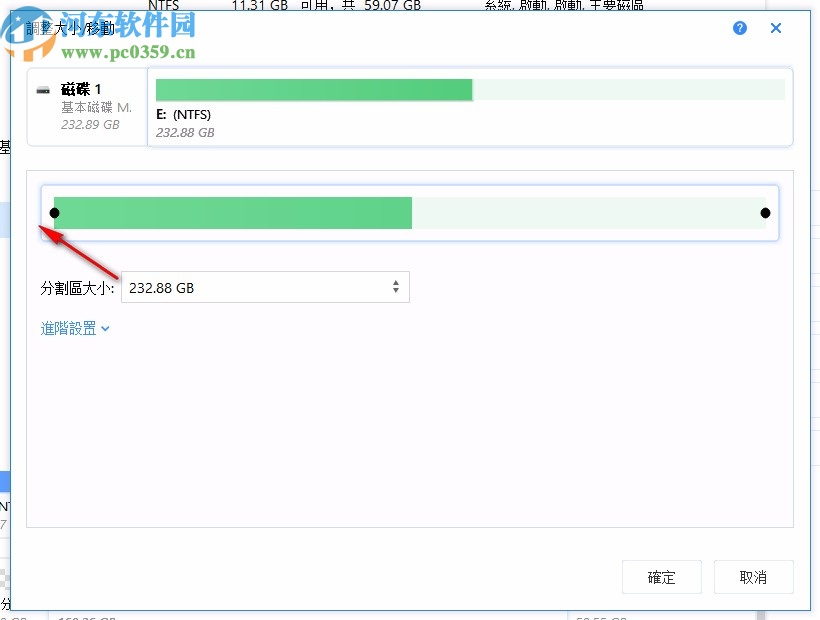
Task: Click the NTFS entry in the background disk table
Action: point(164,6)
